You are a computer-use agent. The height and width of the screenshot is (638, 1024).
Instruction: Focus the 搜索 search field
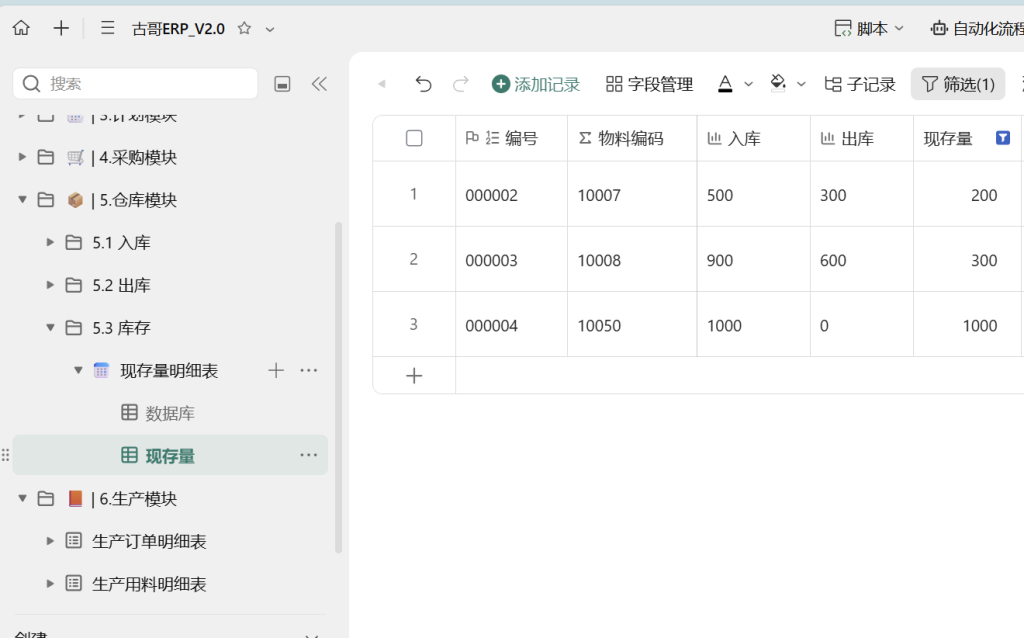(135, 84)
